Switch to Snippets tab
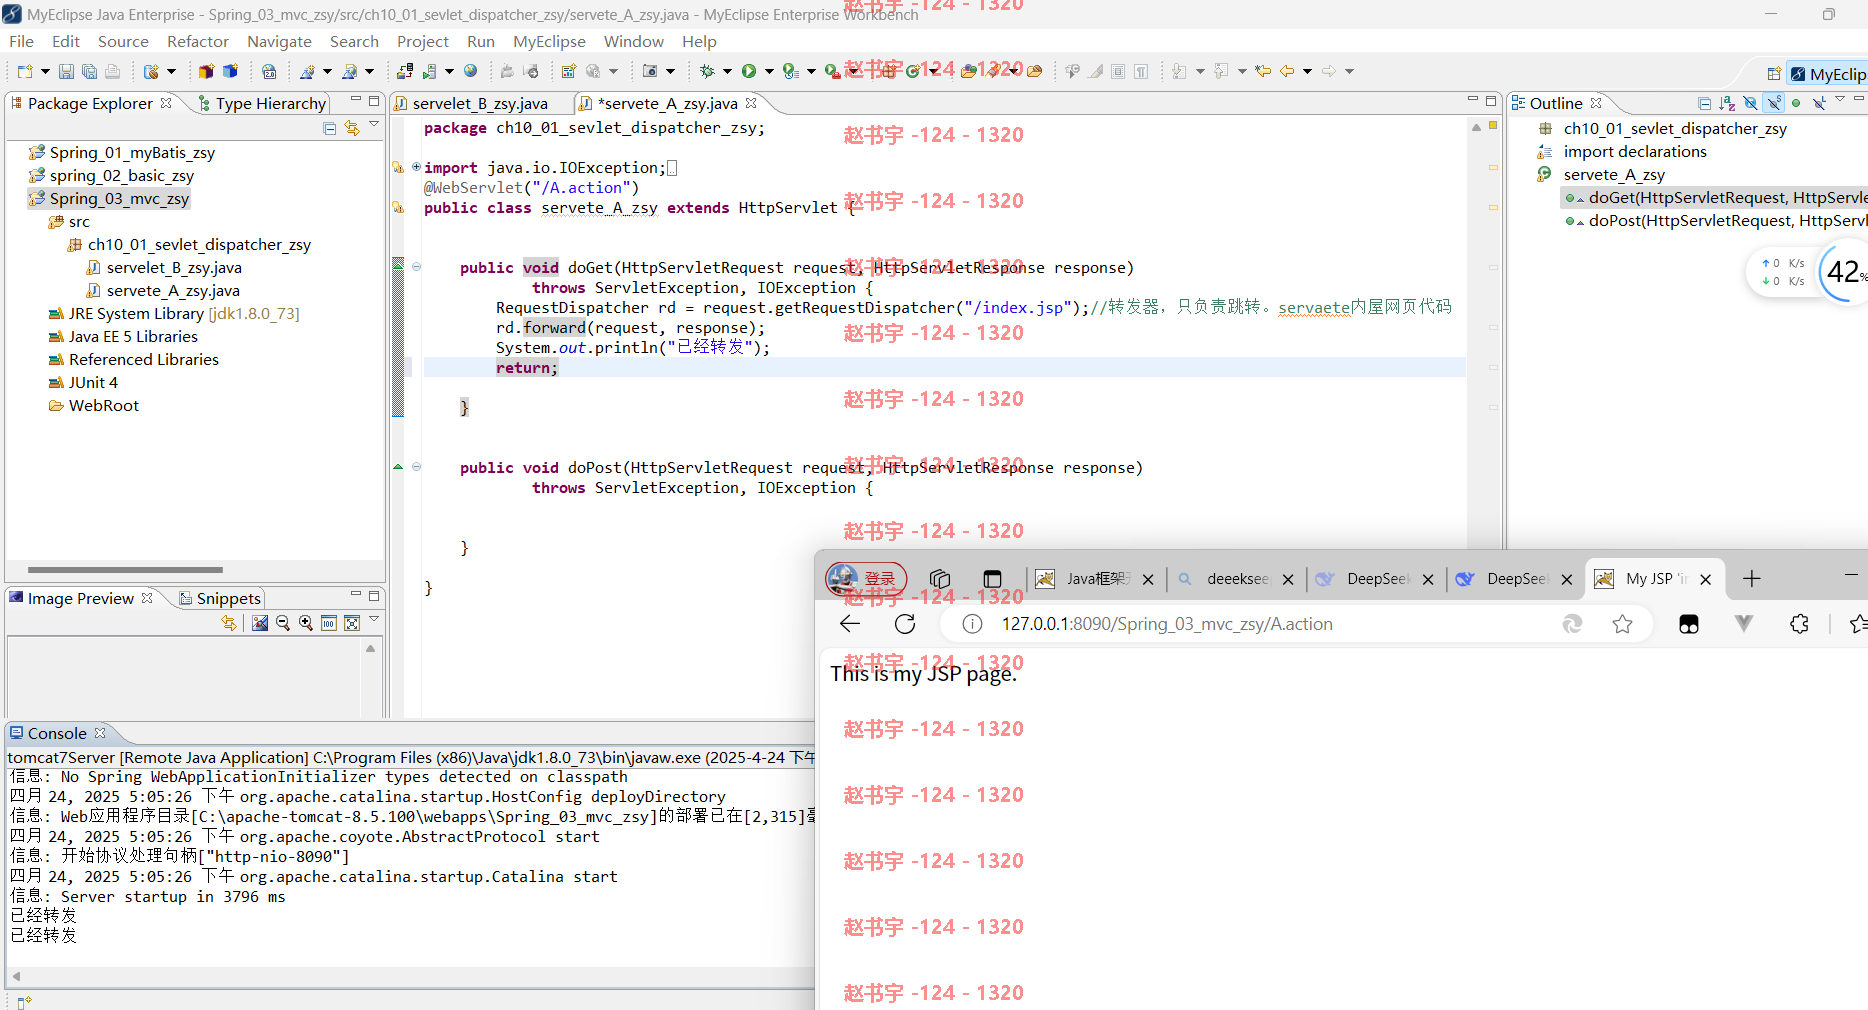Image resolution: width=1868 pixels, height=1010 pixels. pos(220,598)
